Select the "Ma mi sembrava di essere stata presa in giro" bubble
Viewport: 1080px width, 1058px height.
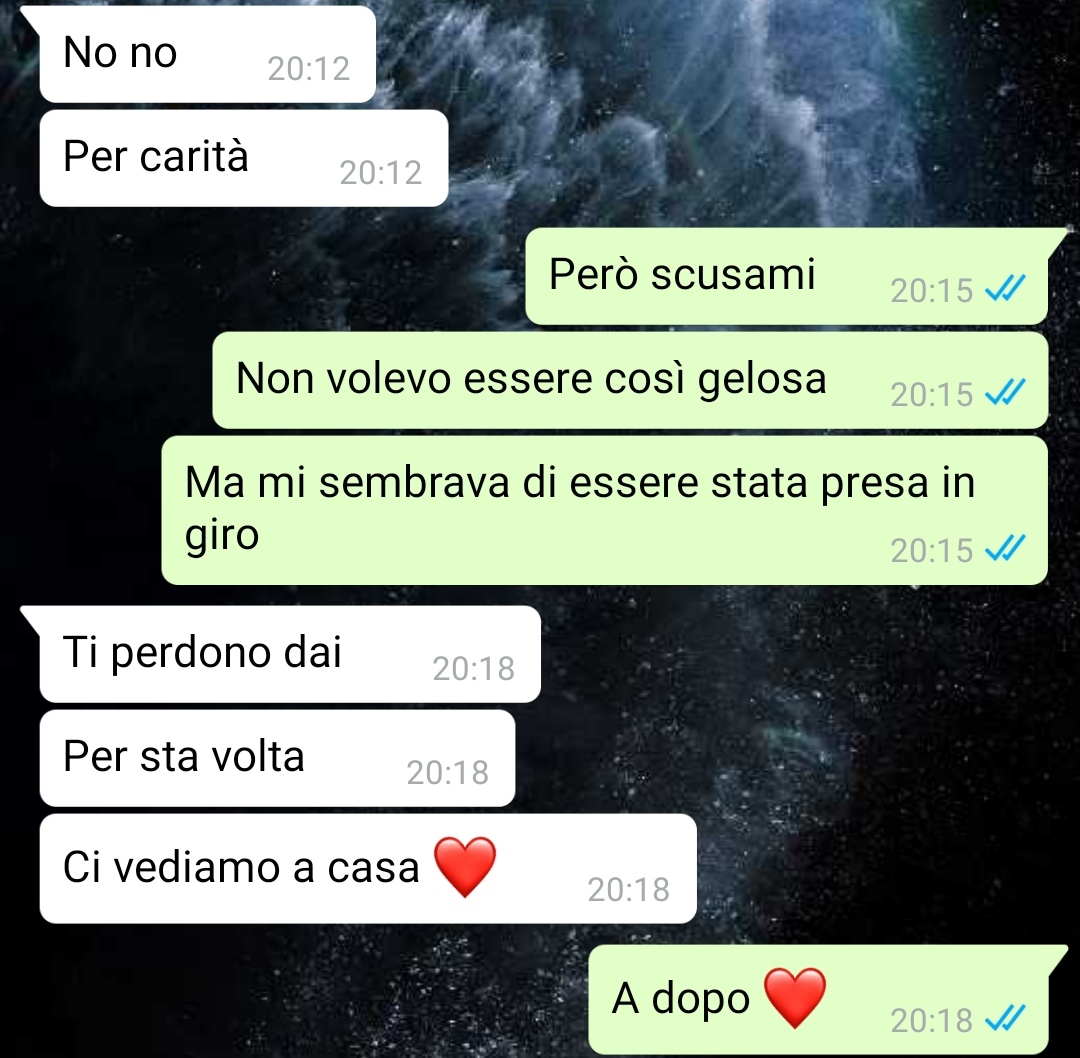coord(605,510)
